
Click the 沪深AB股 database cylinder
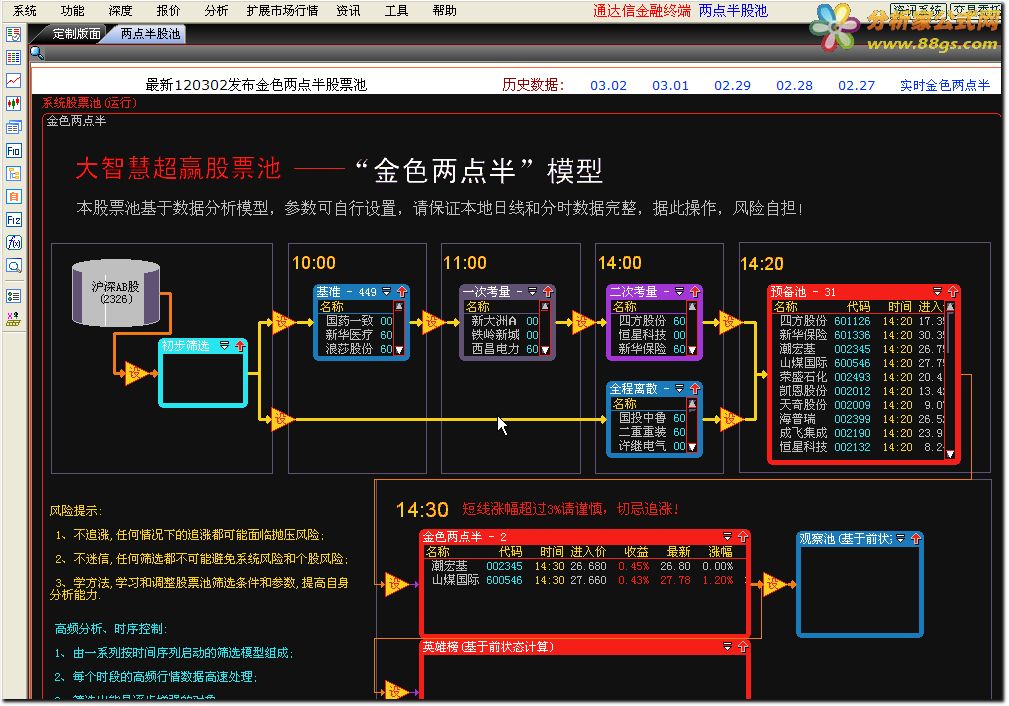tap(116, 293)
